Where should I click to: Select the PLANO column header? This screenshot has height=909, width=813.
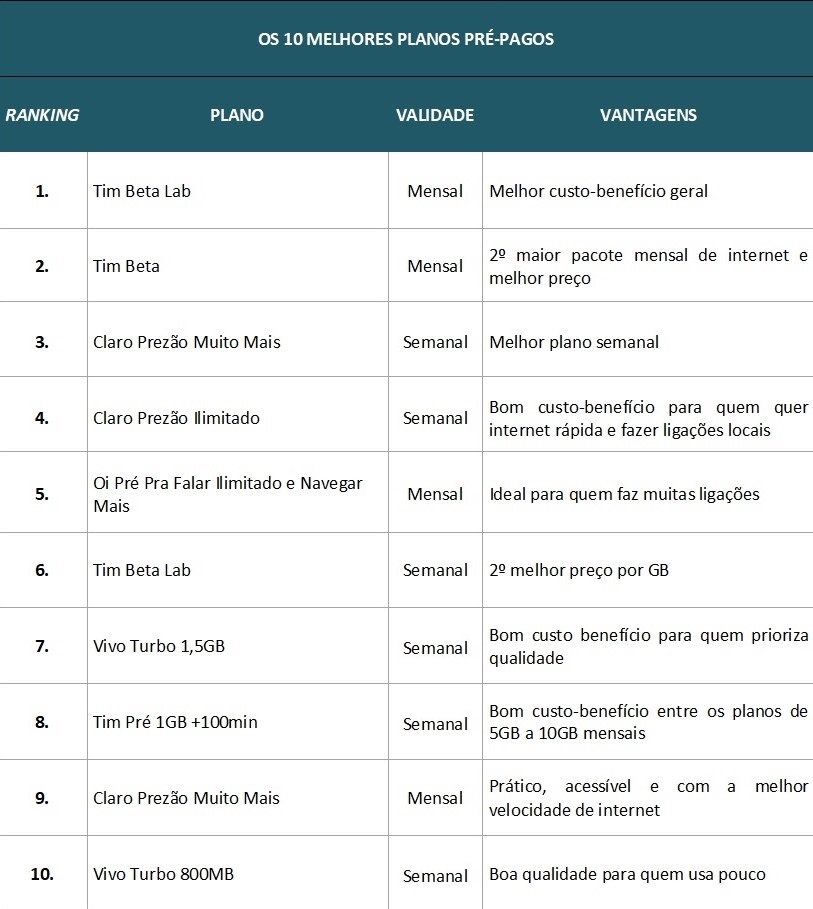tap(237, 115)
